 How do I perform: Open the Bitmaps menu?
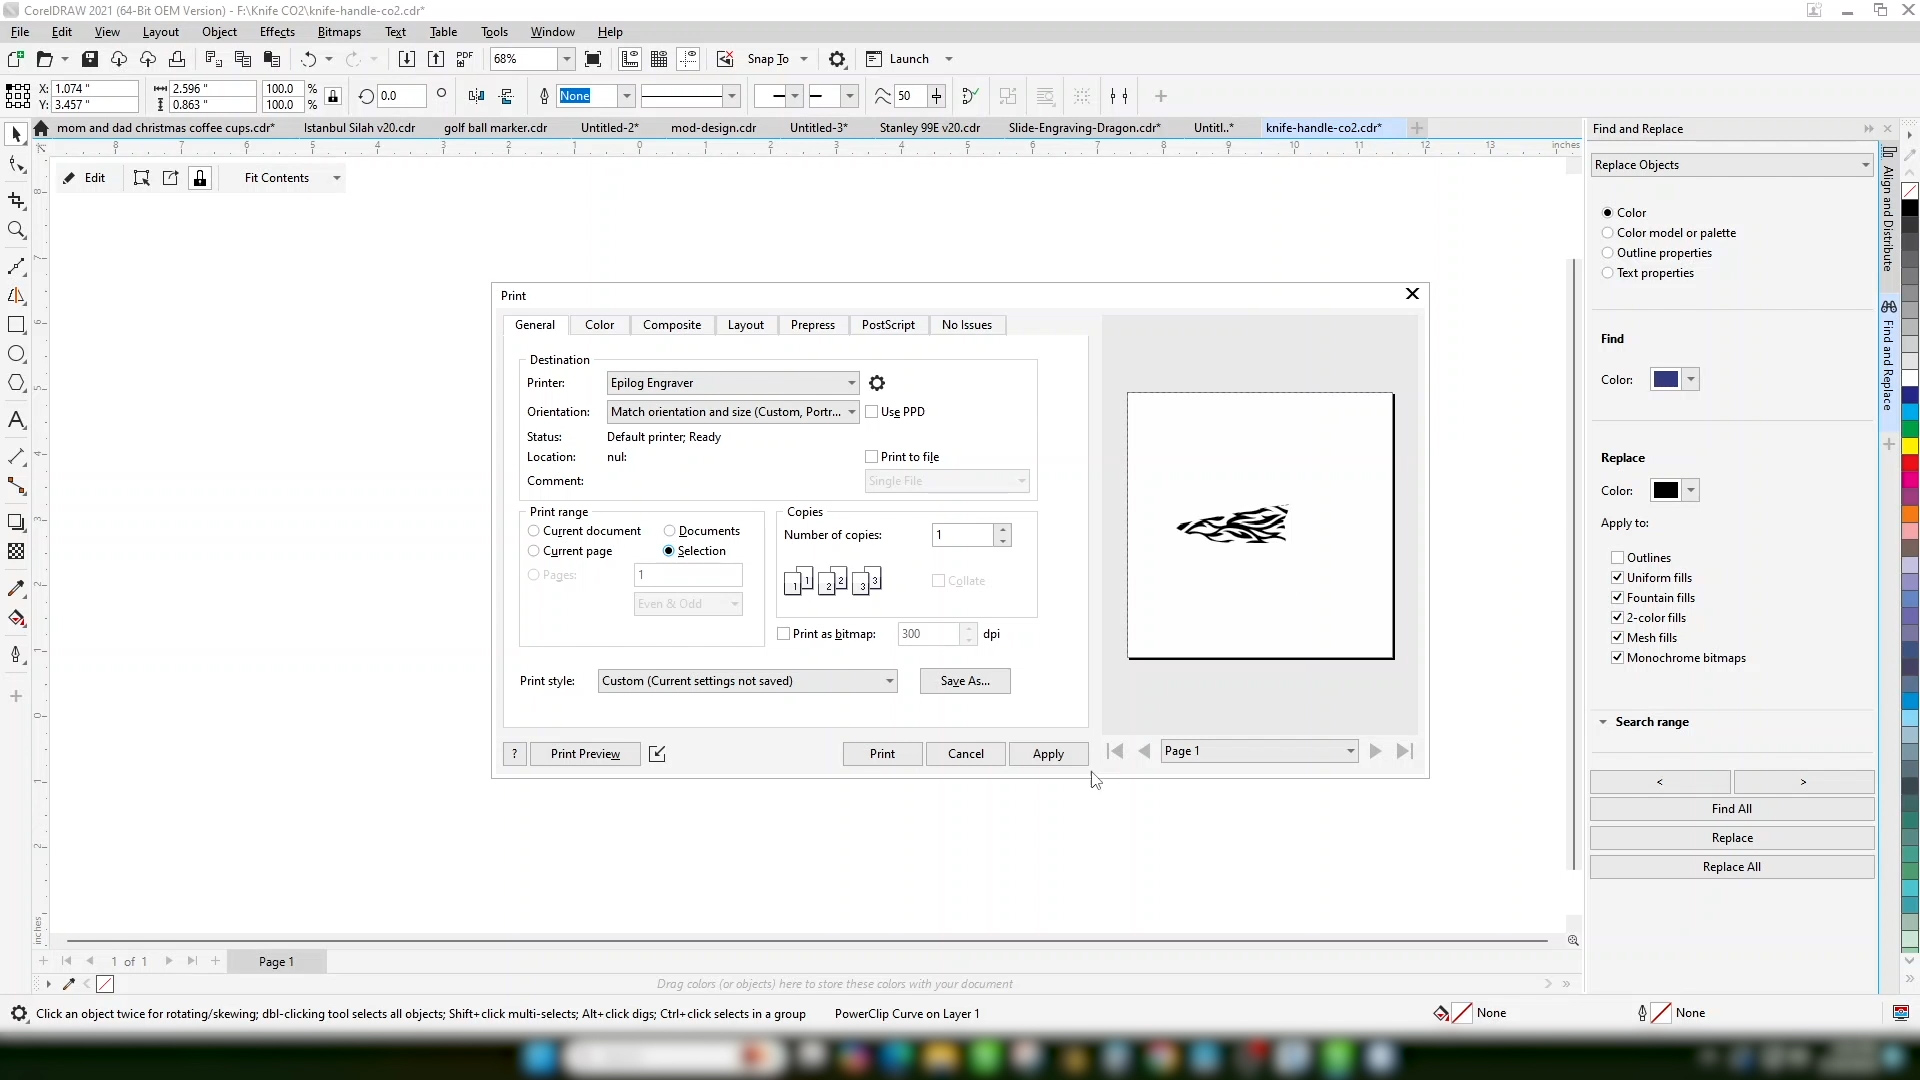(338, 32)
